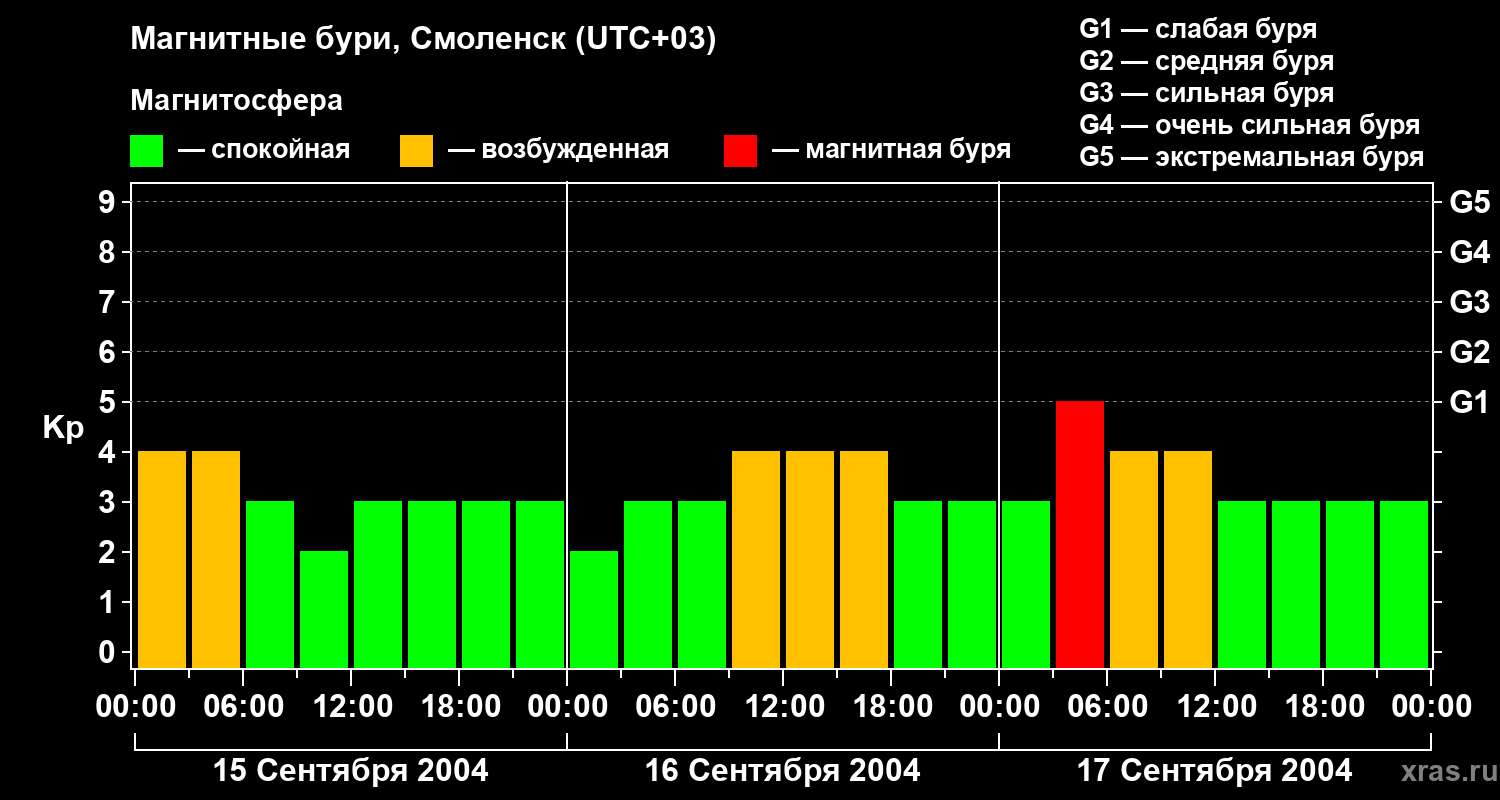This screenshot has height=800, width=1500.
Task: Select the red Kp 5 storm bar
Action: point(1080,534)
